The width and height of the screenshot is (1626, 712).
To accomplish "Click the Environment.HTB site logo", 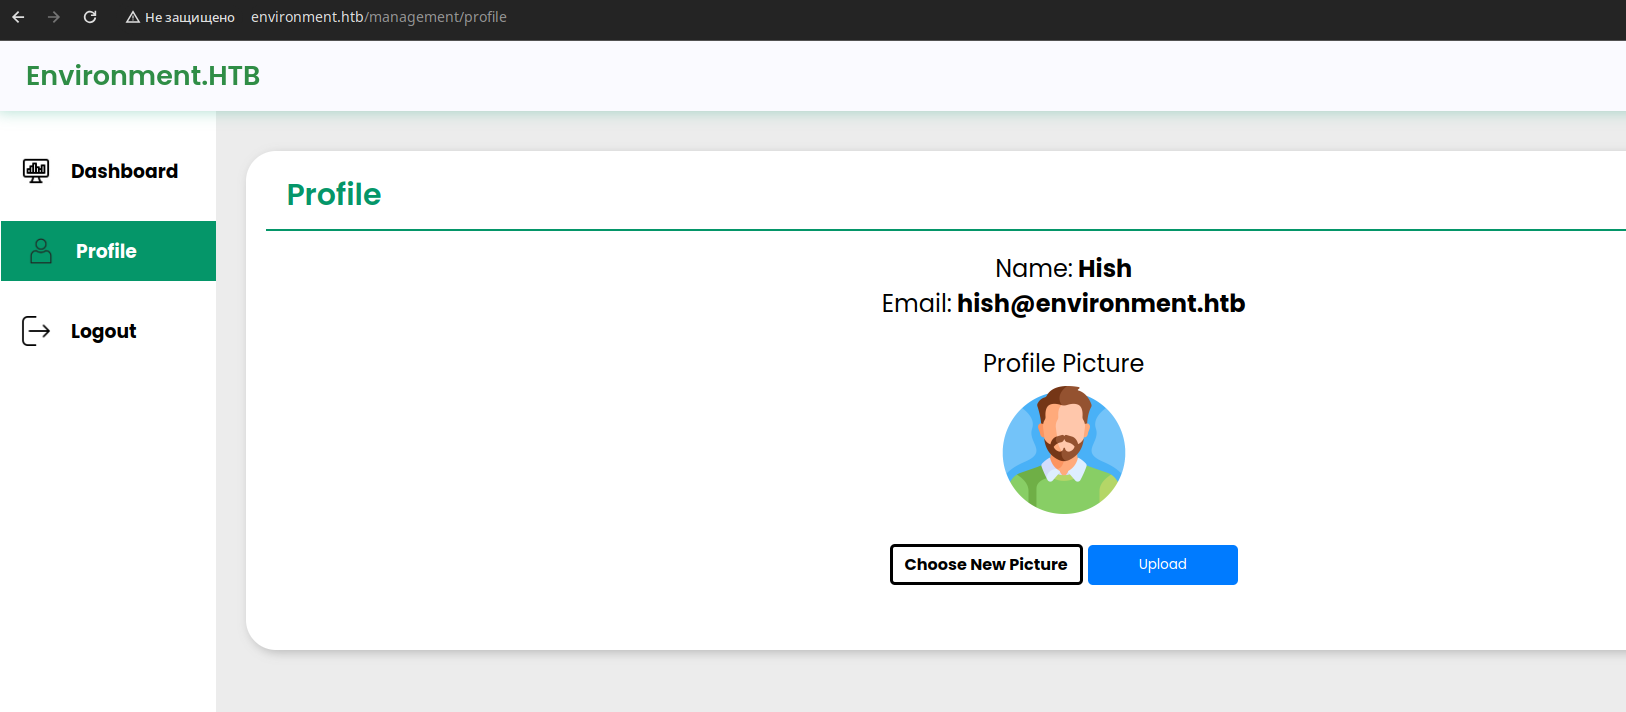I will 143,76.
